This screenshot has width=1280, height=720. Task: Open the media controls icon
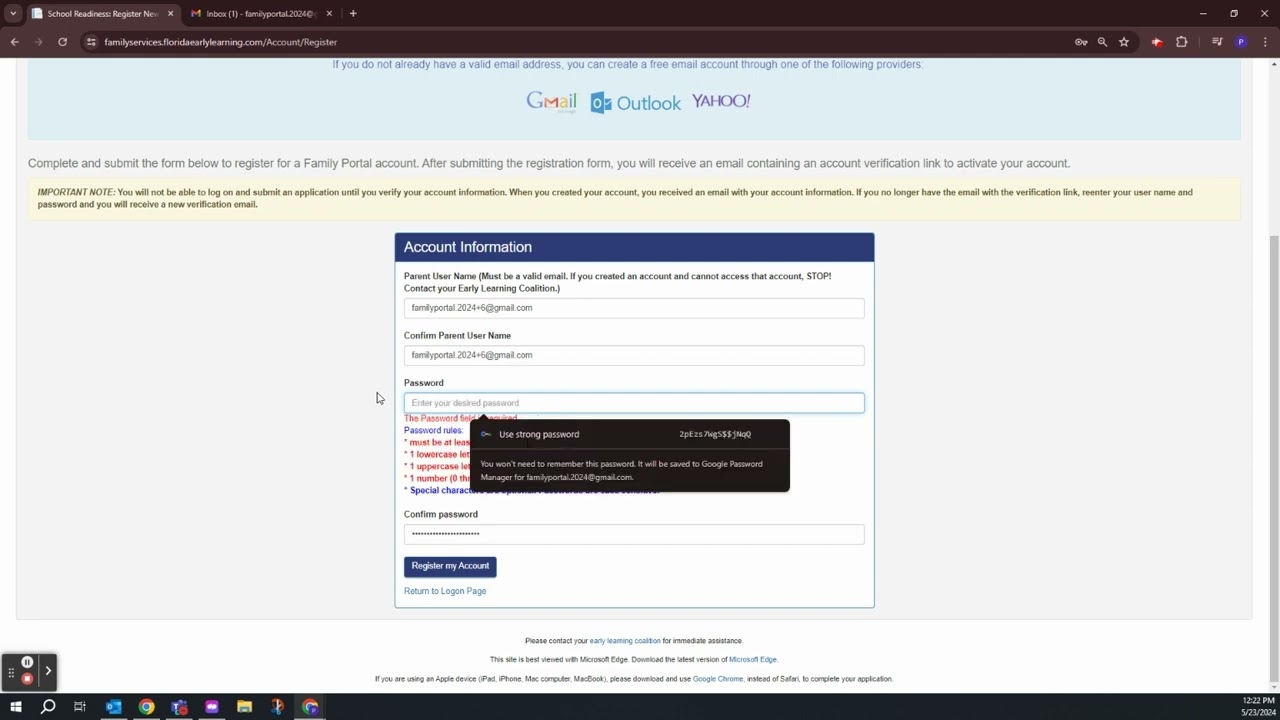(x=1217, y=42)
